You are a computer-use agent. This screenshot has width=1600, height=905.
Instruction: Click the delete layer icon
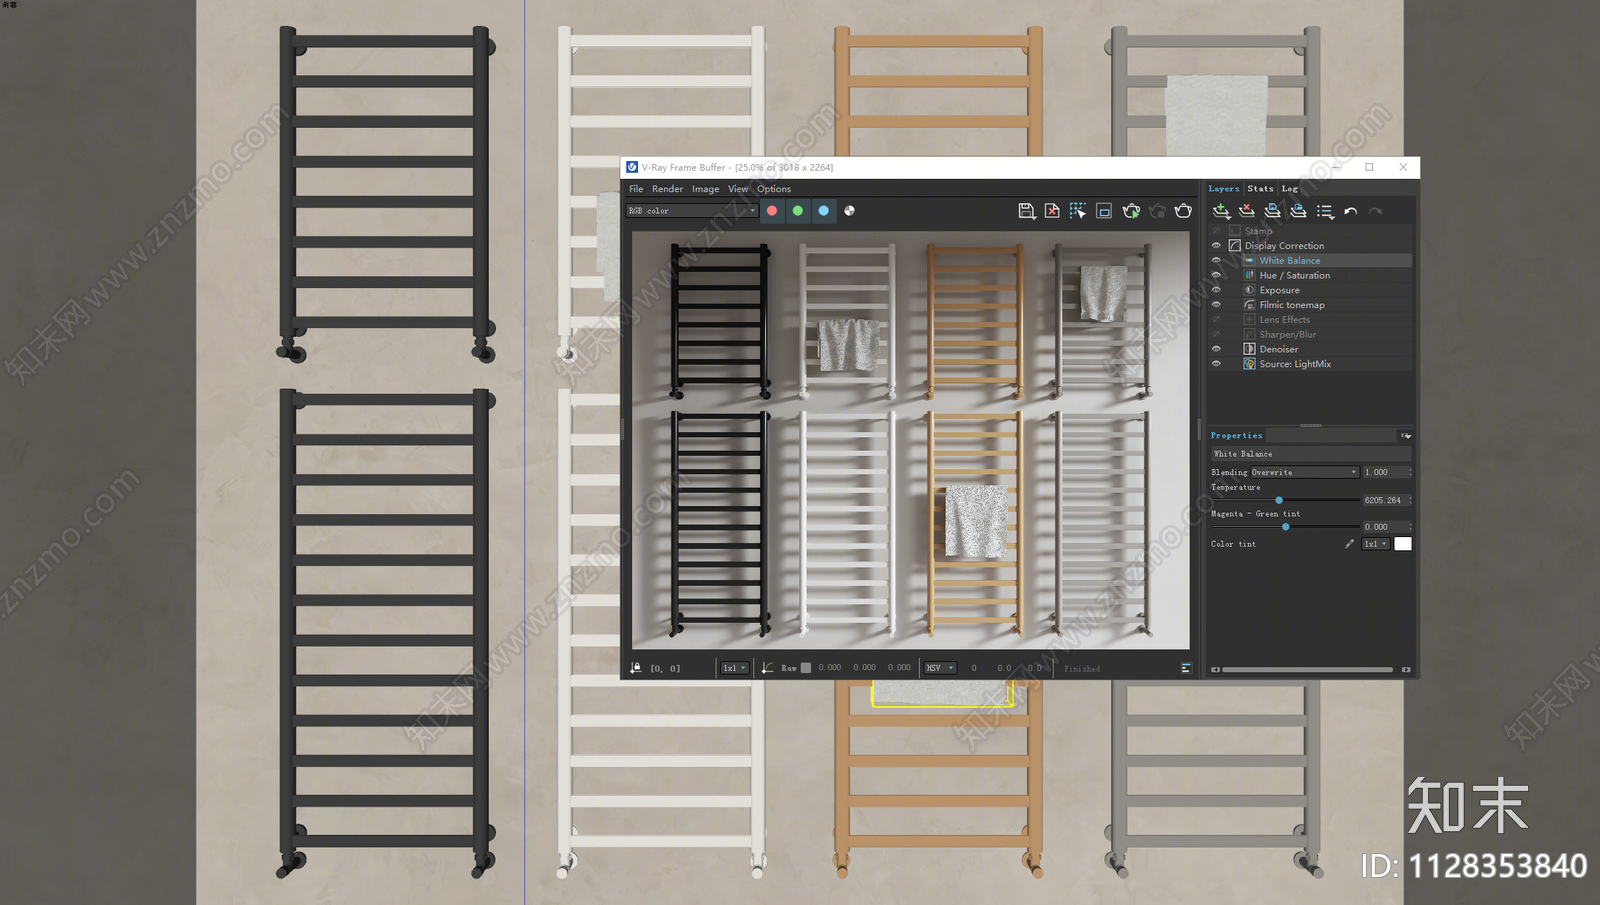(1247, 211)
